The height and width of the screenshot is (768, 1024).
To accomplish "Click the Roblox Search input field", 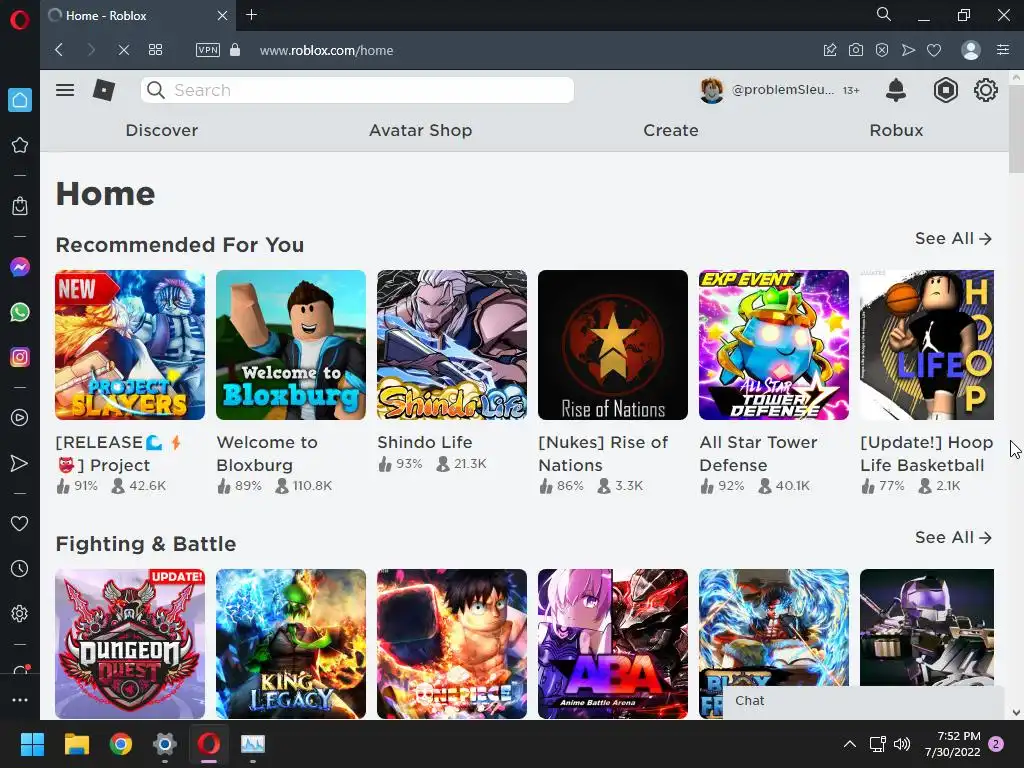I will (x=357, y=90).
